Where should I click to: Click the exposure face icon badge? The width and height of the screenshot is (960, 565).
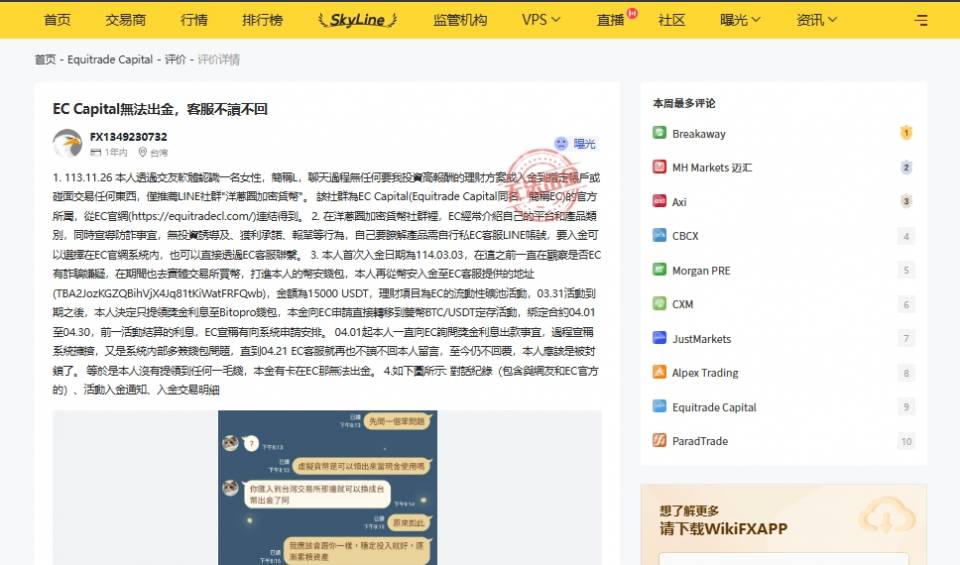coord(561,143)
